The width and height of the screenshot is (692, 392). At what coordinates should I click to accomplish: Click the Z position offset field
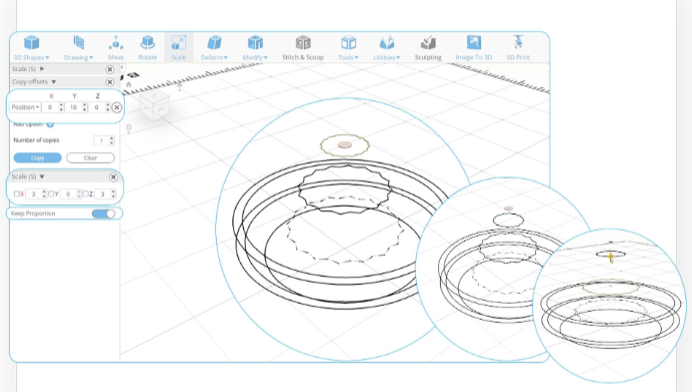tap(99, 107)
